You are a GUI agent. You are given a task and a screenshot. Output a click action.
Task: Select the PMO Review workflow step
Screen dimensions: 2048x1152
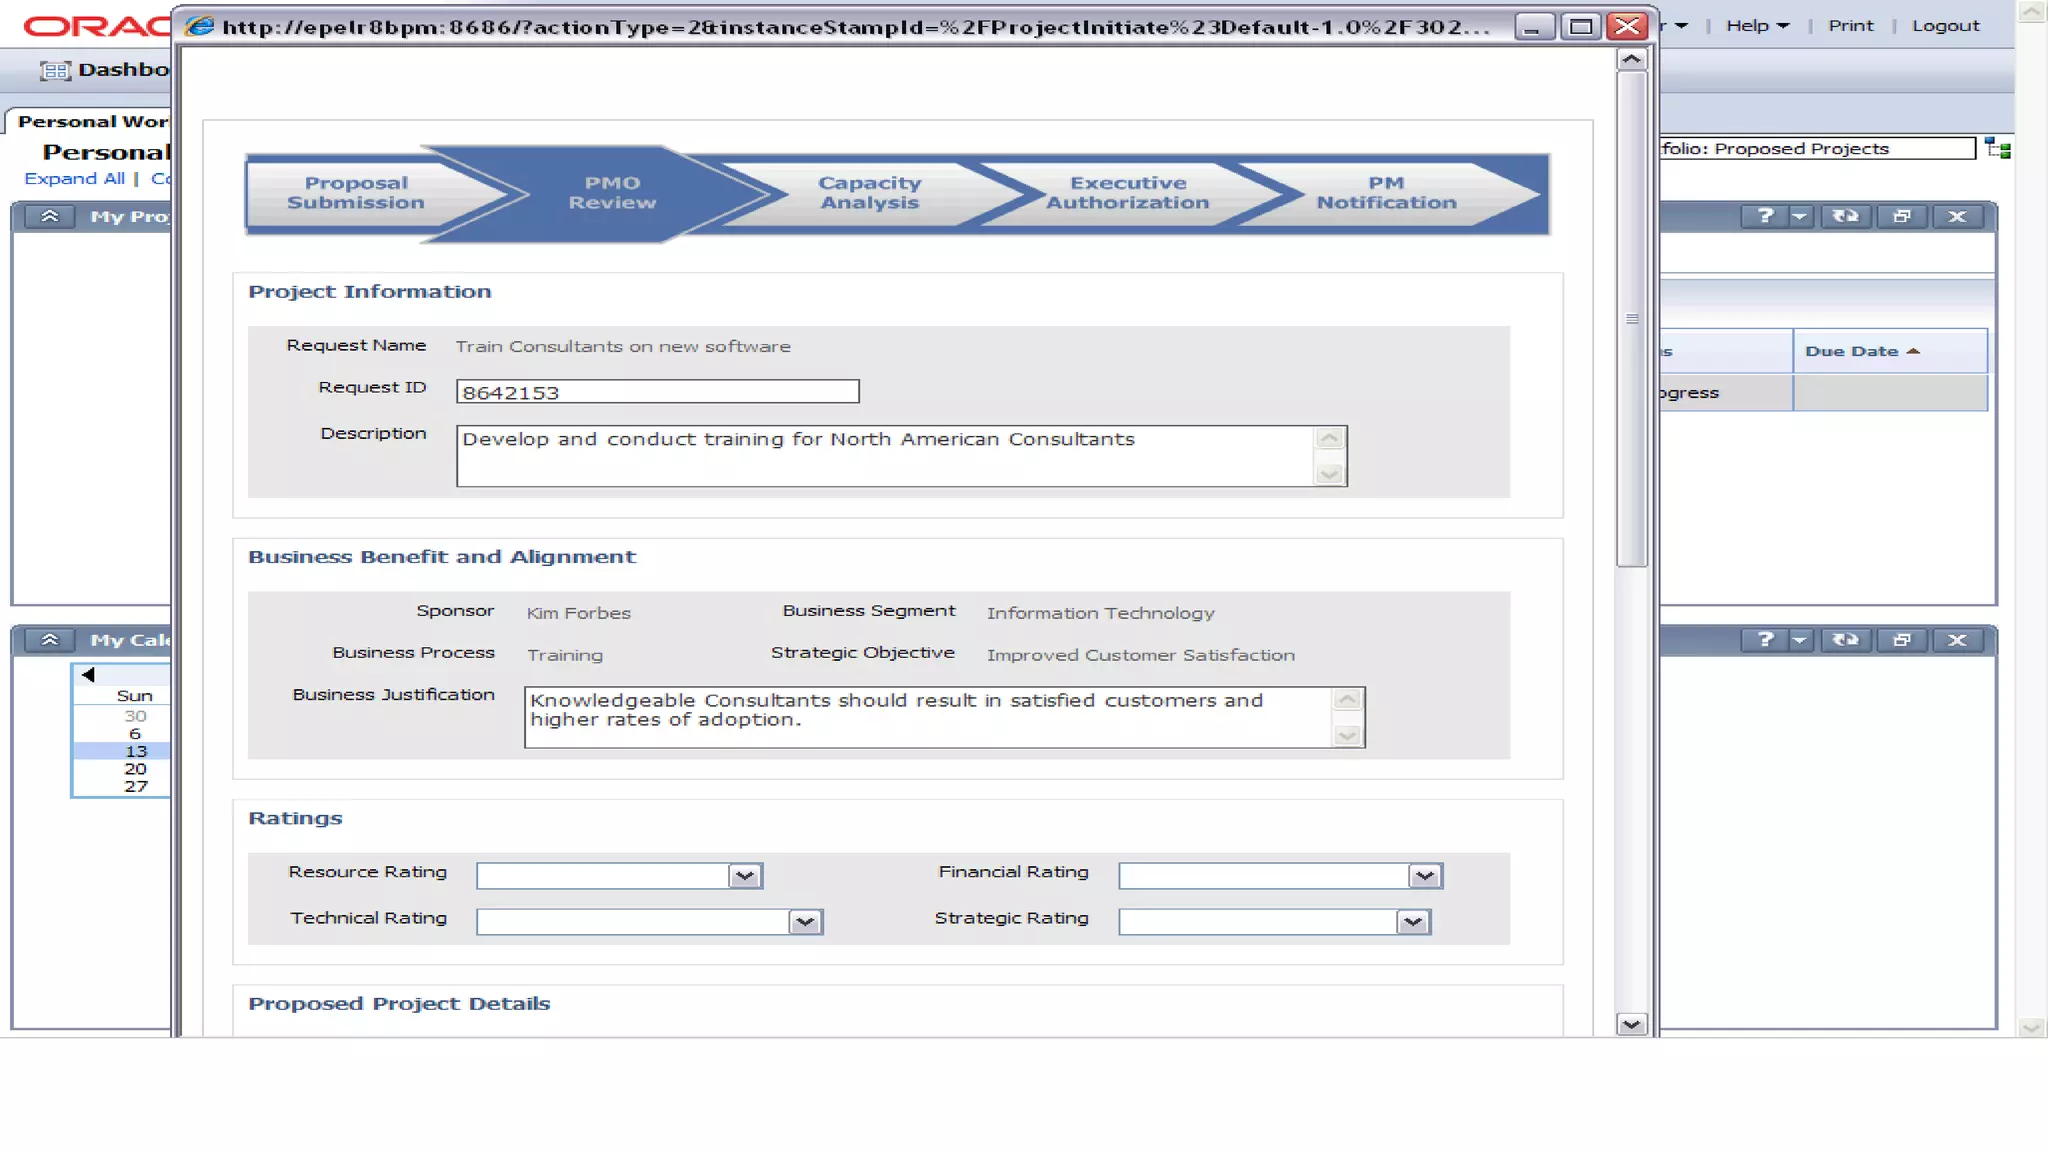612,193
